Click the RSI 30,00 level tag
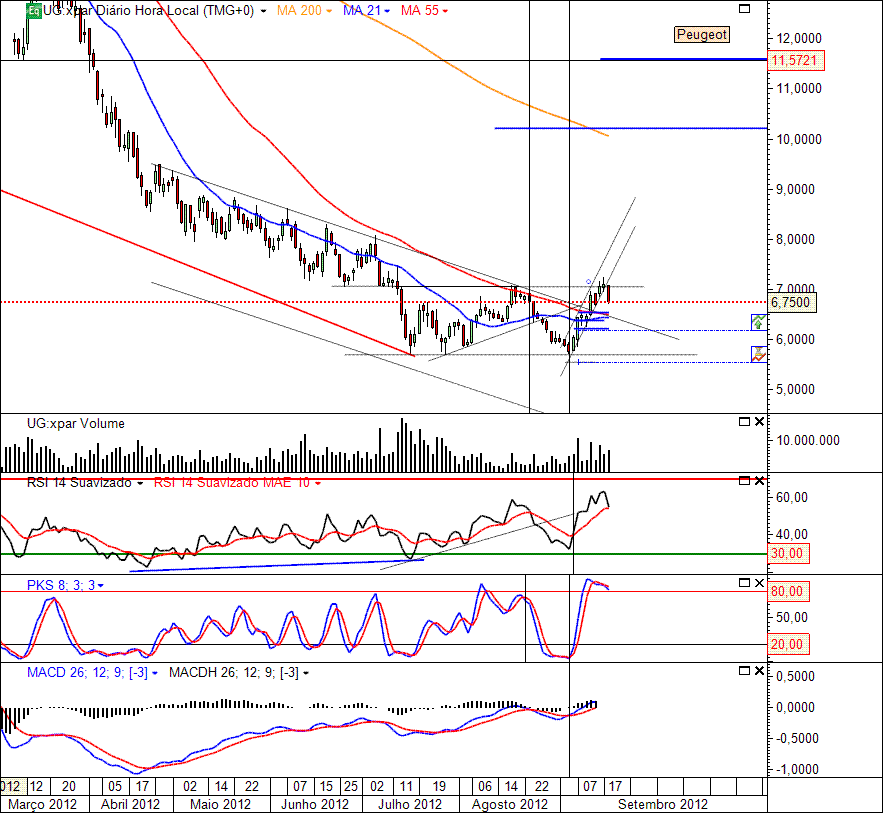 788,553
